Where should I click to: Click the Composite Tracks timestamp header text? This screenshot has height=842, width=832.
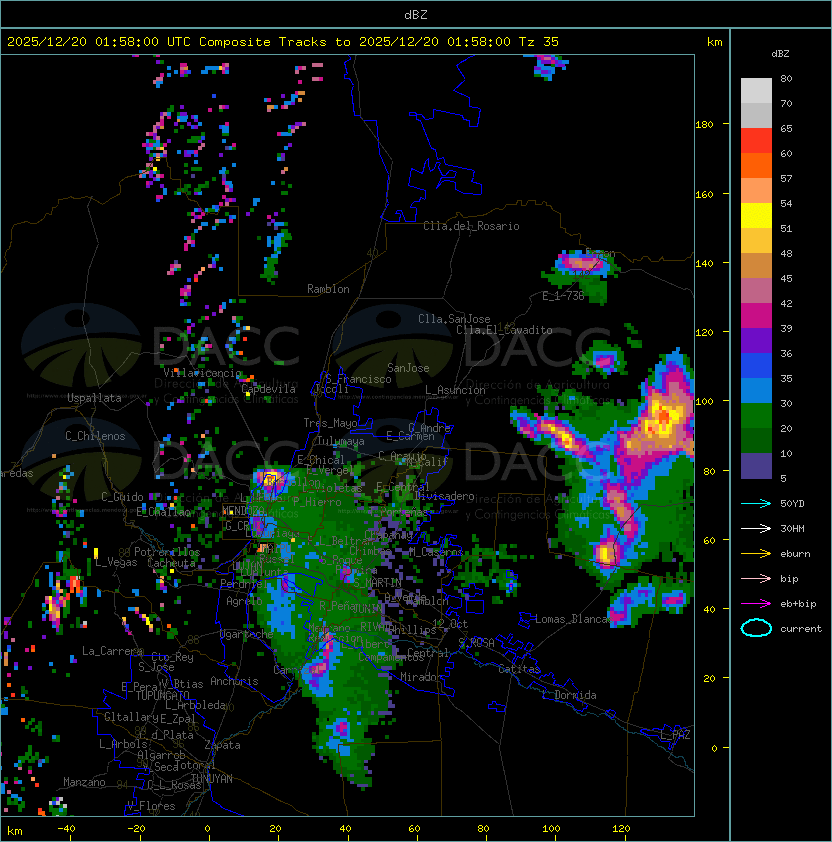[283, 42]
